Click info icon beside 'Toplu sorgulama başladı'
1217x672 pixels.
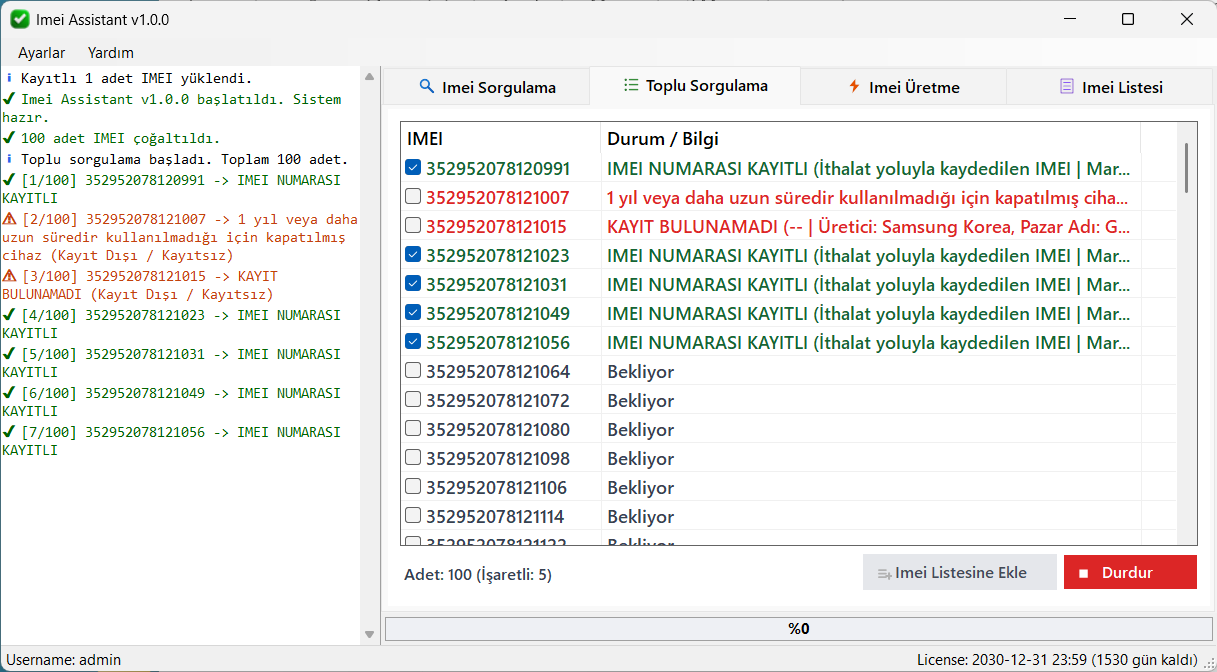9,159
